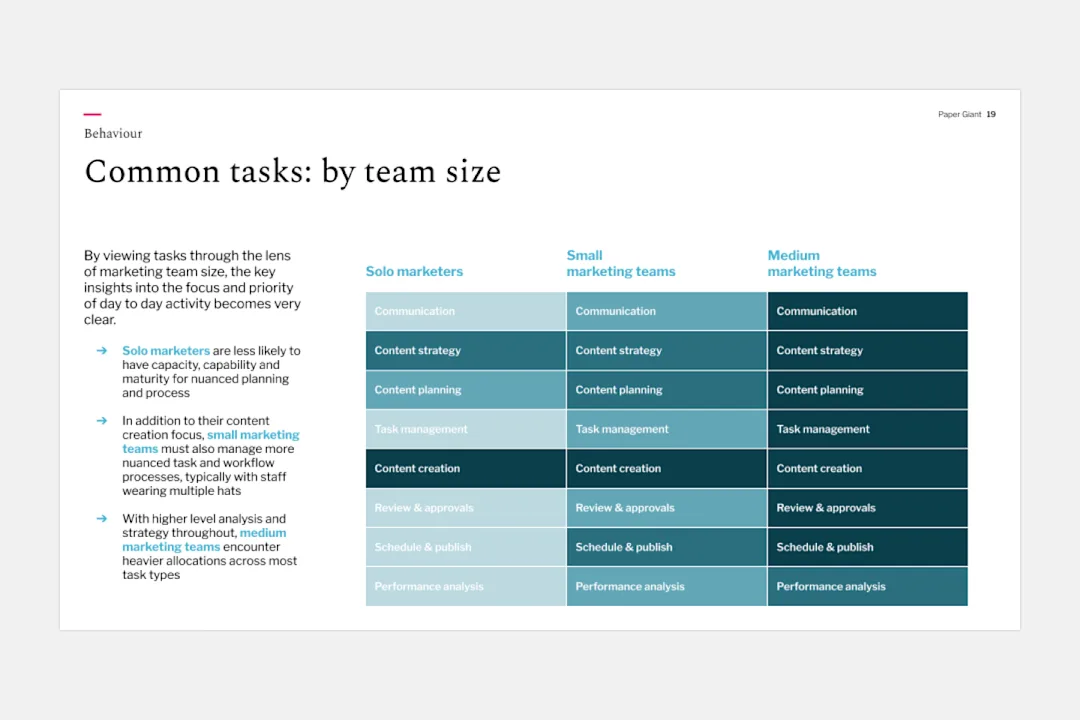Click the red dash above Behaviour

point(92,114)
